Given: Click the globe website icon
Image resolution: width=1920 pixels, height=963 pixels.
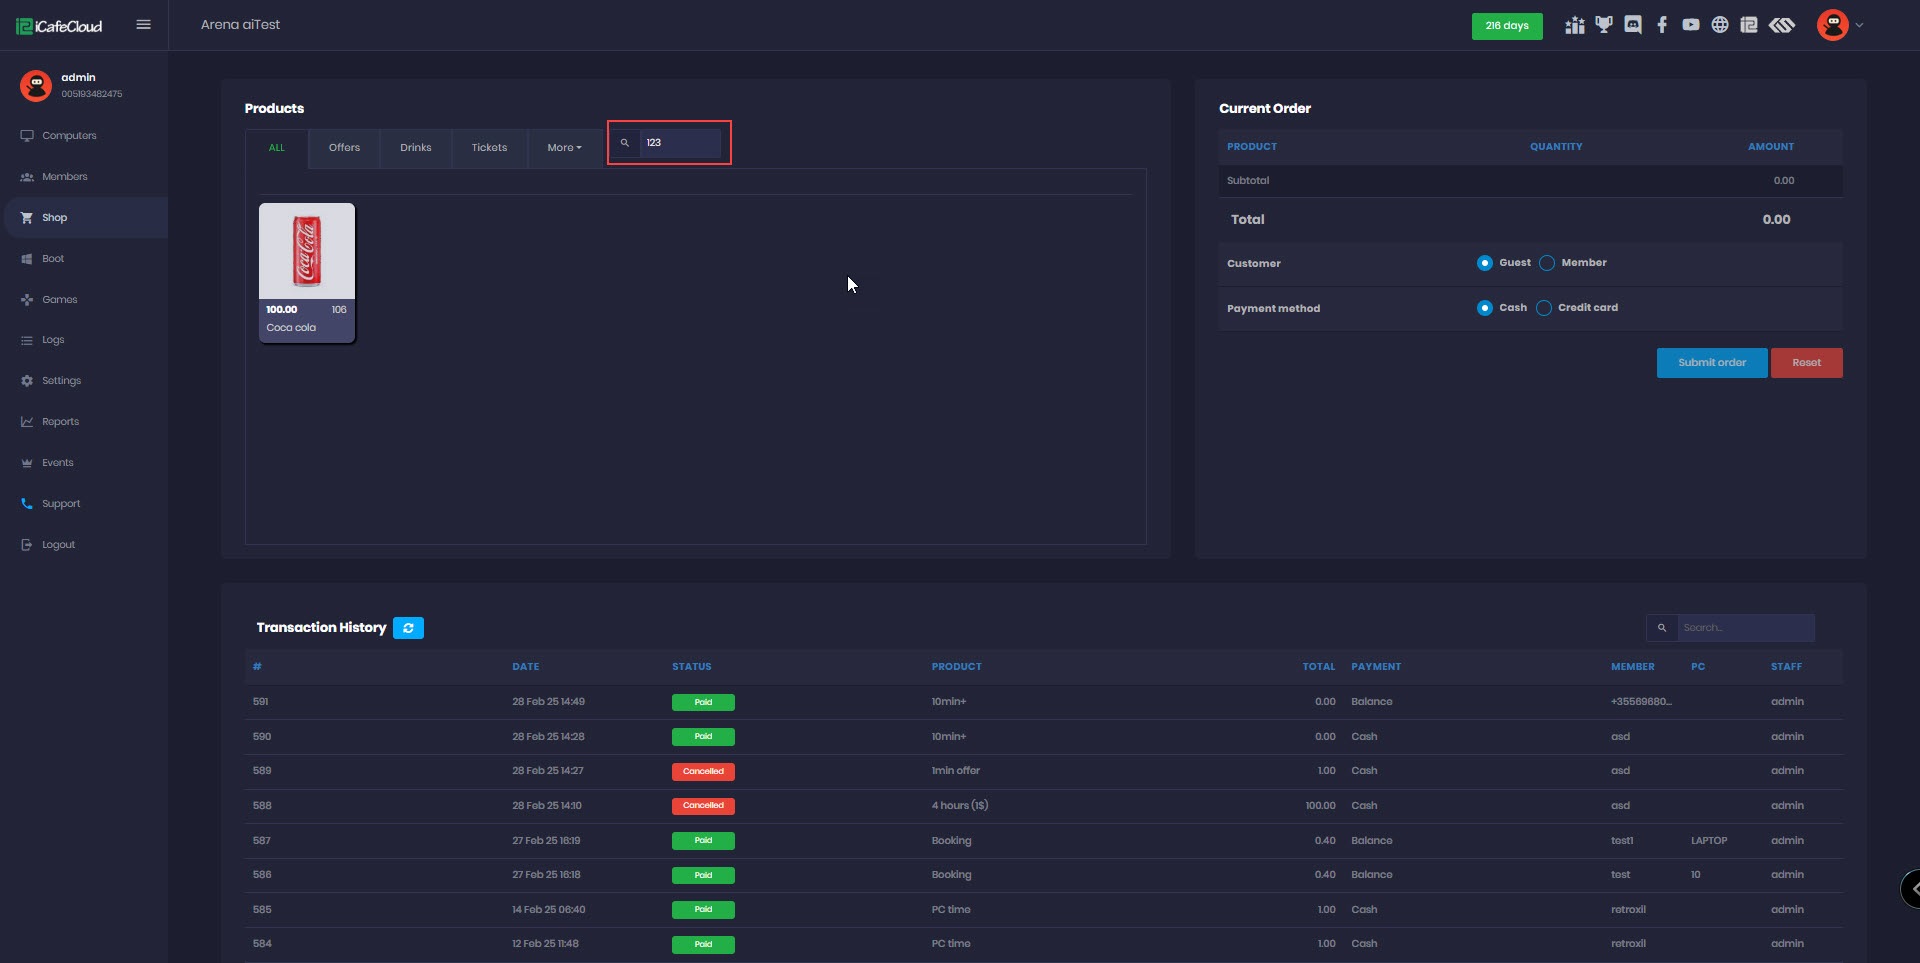Looking at the screenshot, I should point(1720,25).
